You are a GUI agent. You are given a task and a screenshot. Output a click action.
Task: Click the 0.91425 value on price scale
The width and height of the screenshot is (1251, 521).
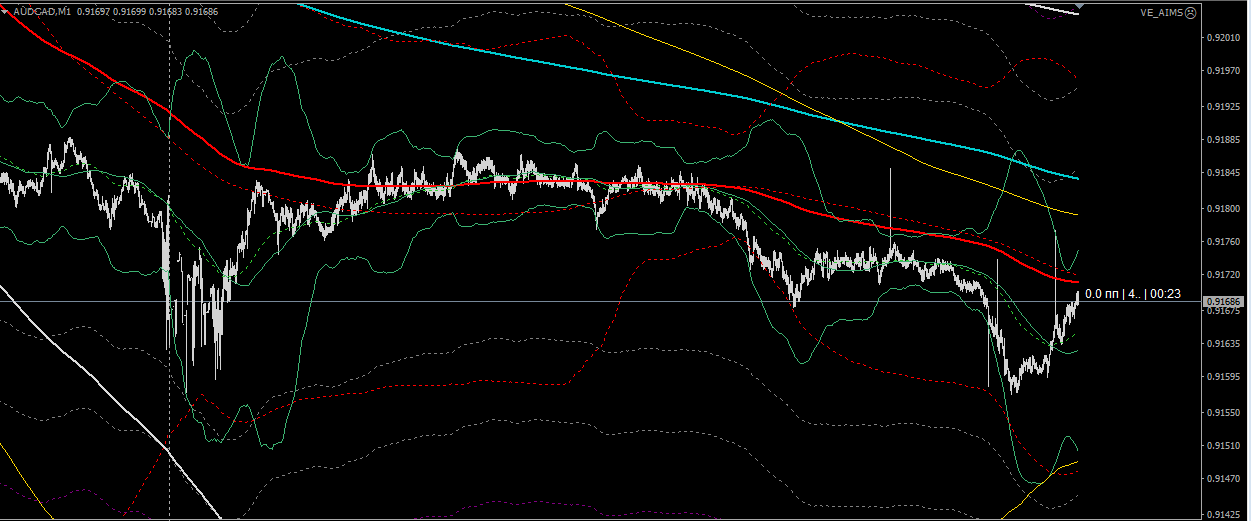pyautogui.click(x=1225, y=514)
